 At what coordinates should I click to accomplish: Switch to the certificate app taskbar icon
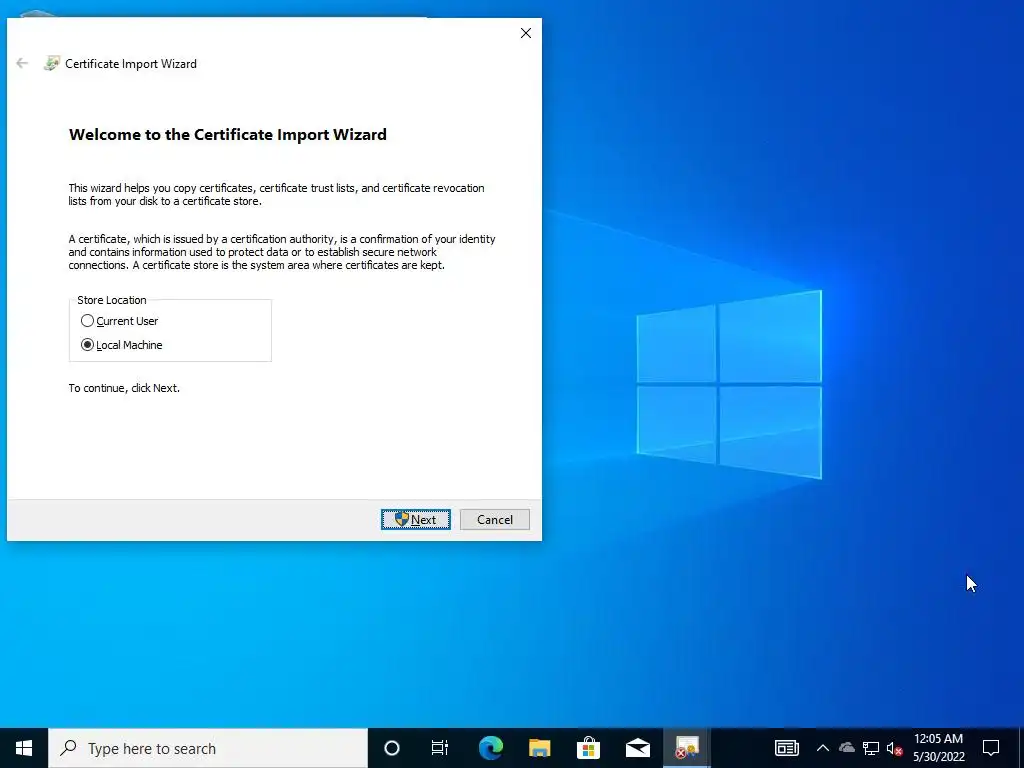coord(686,748)
